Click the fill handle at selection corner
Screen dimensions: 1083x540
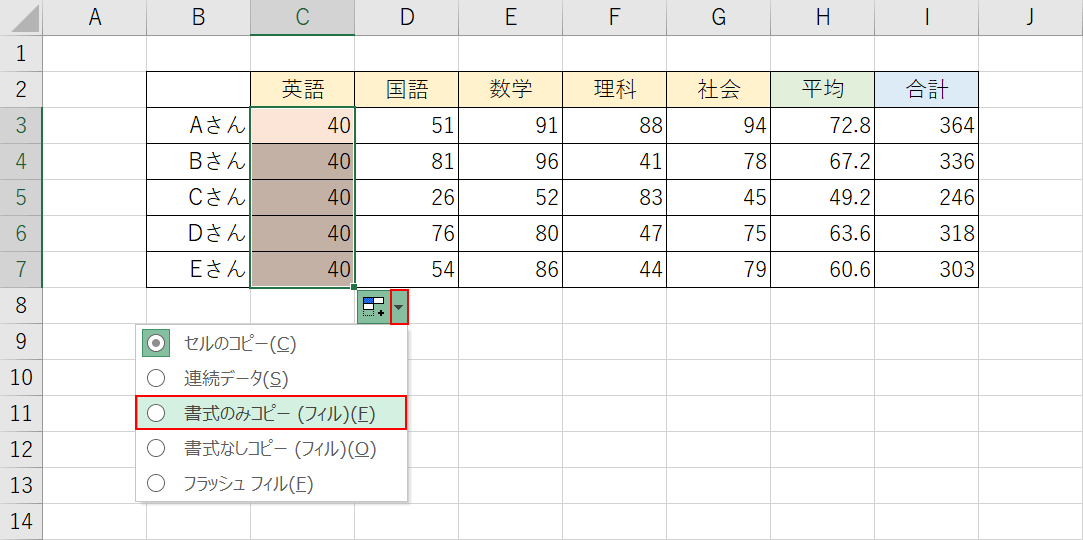pos(354,287)
